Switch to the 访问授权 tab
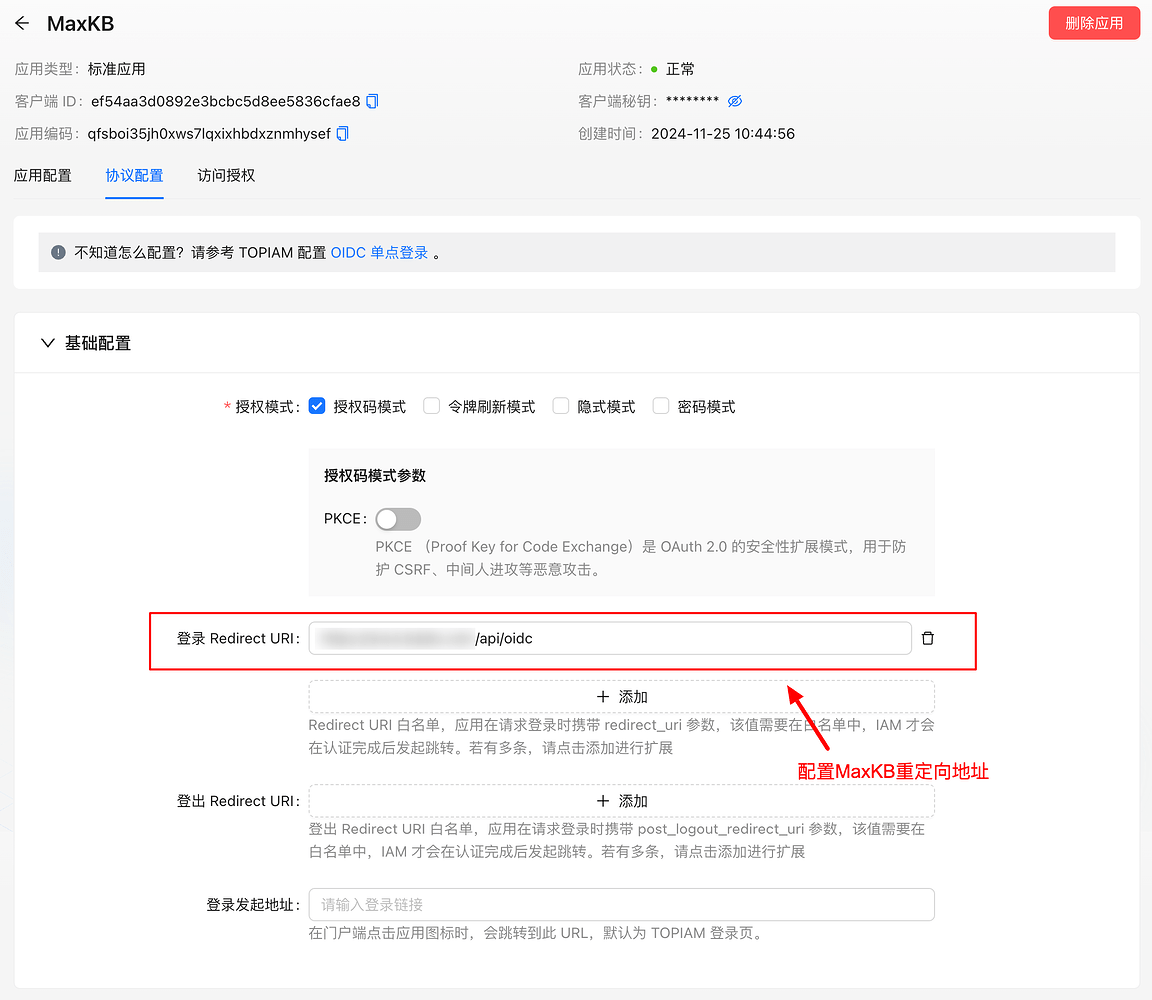The width and height of the screenshot is (1152, 1000). pyautogui.click(x=225, y=175)
